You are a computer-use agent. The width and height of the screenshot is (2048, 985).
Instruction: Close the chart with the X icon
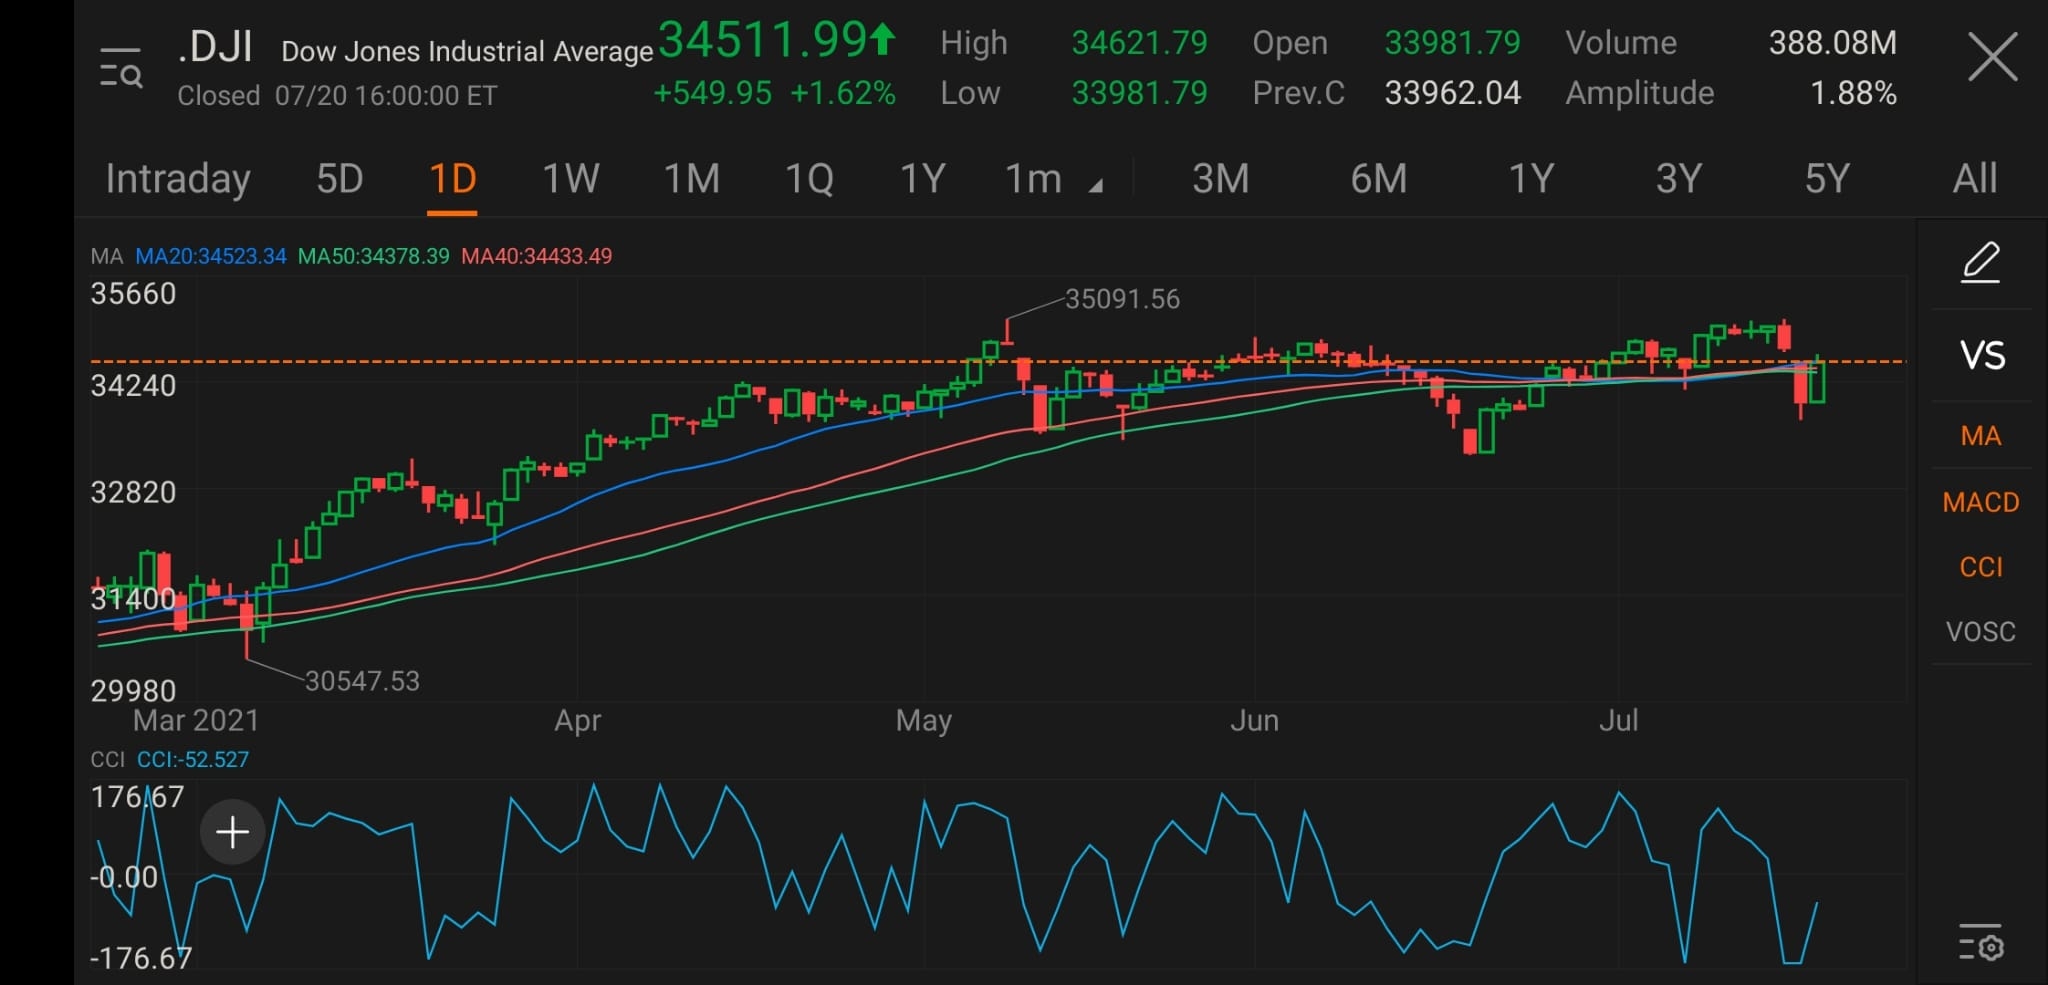[x=1992, y=56]
